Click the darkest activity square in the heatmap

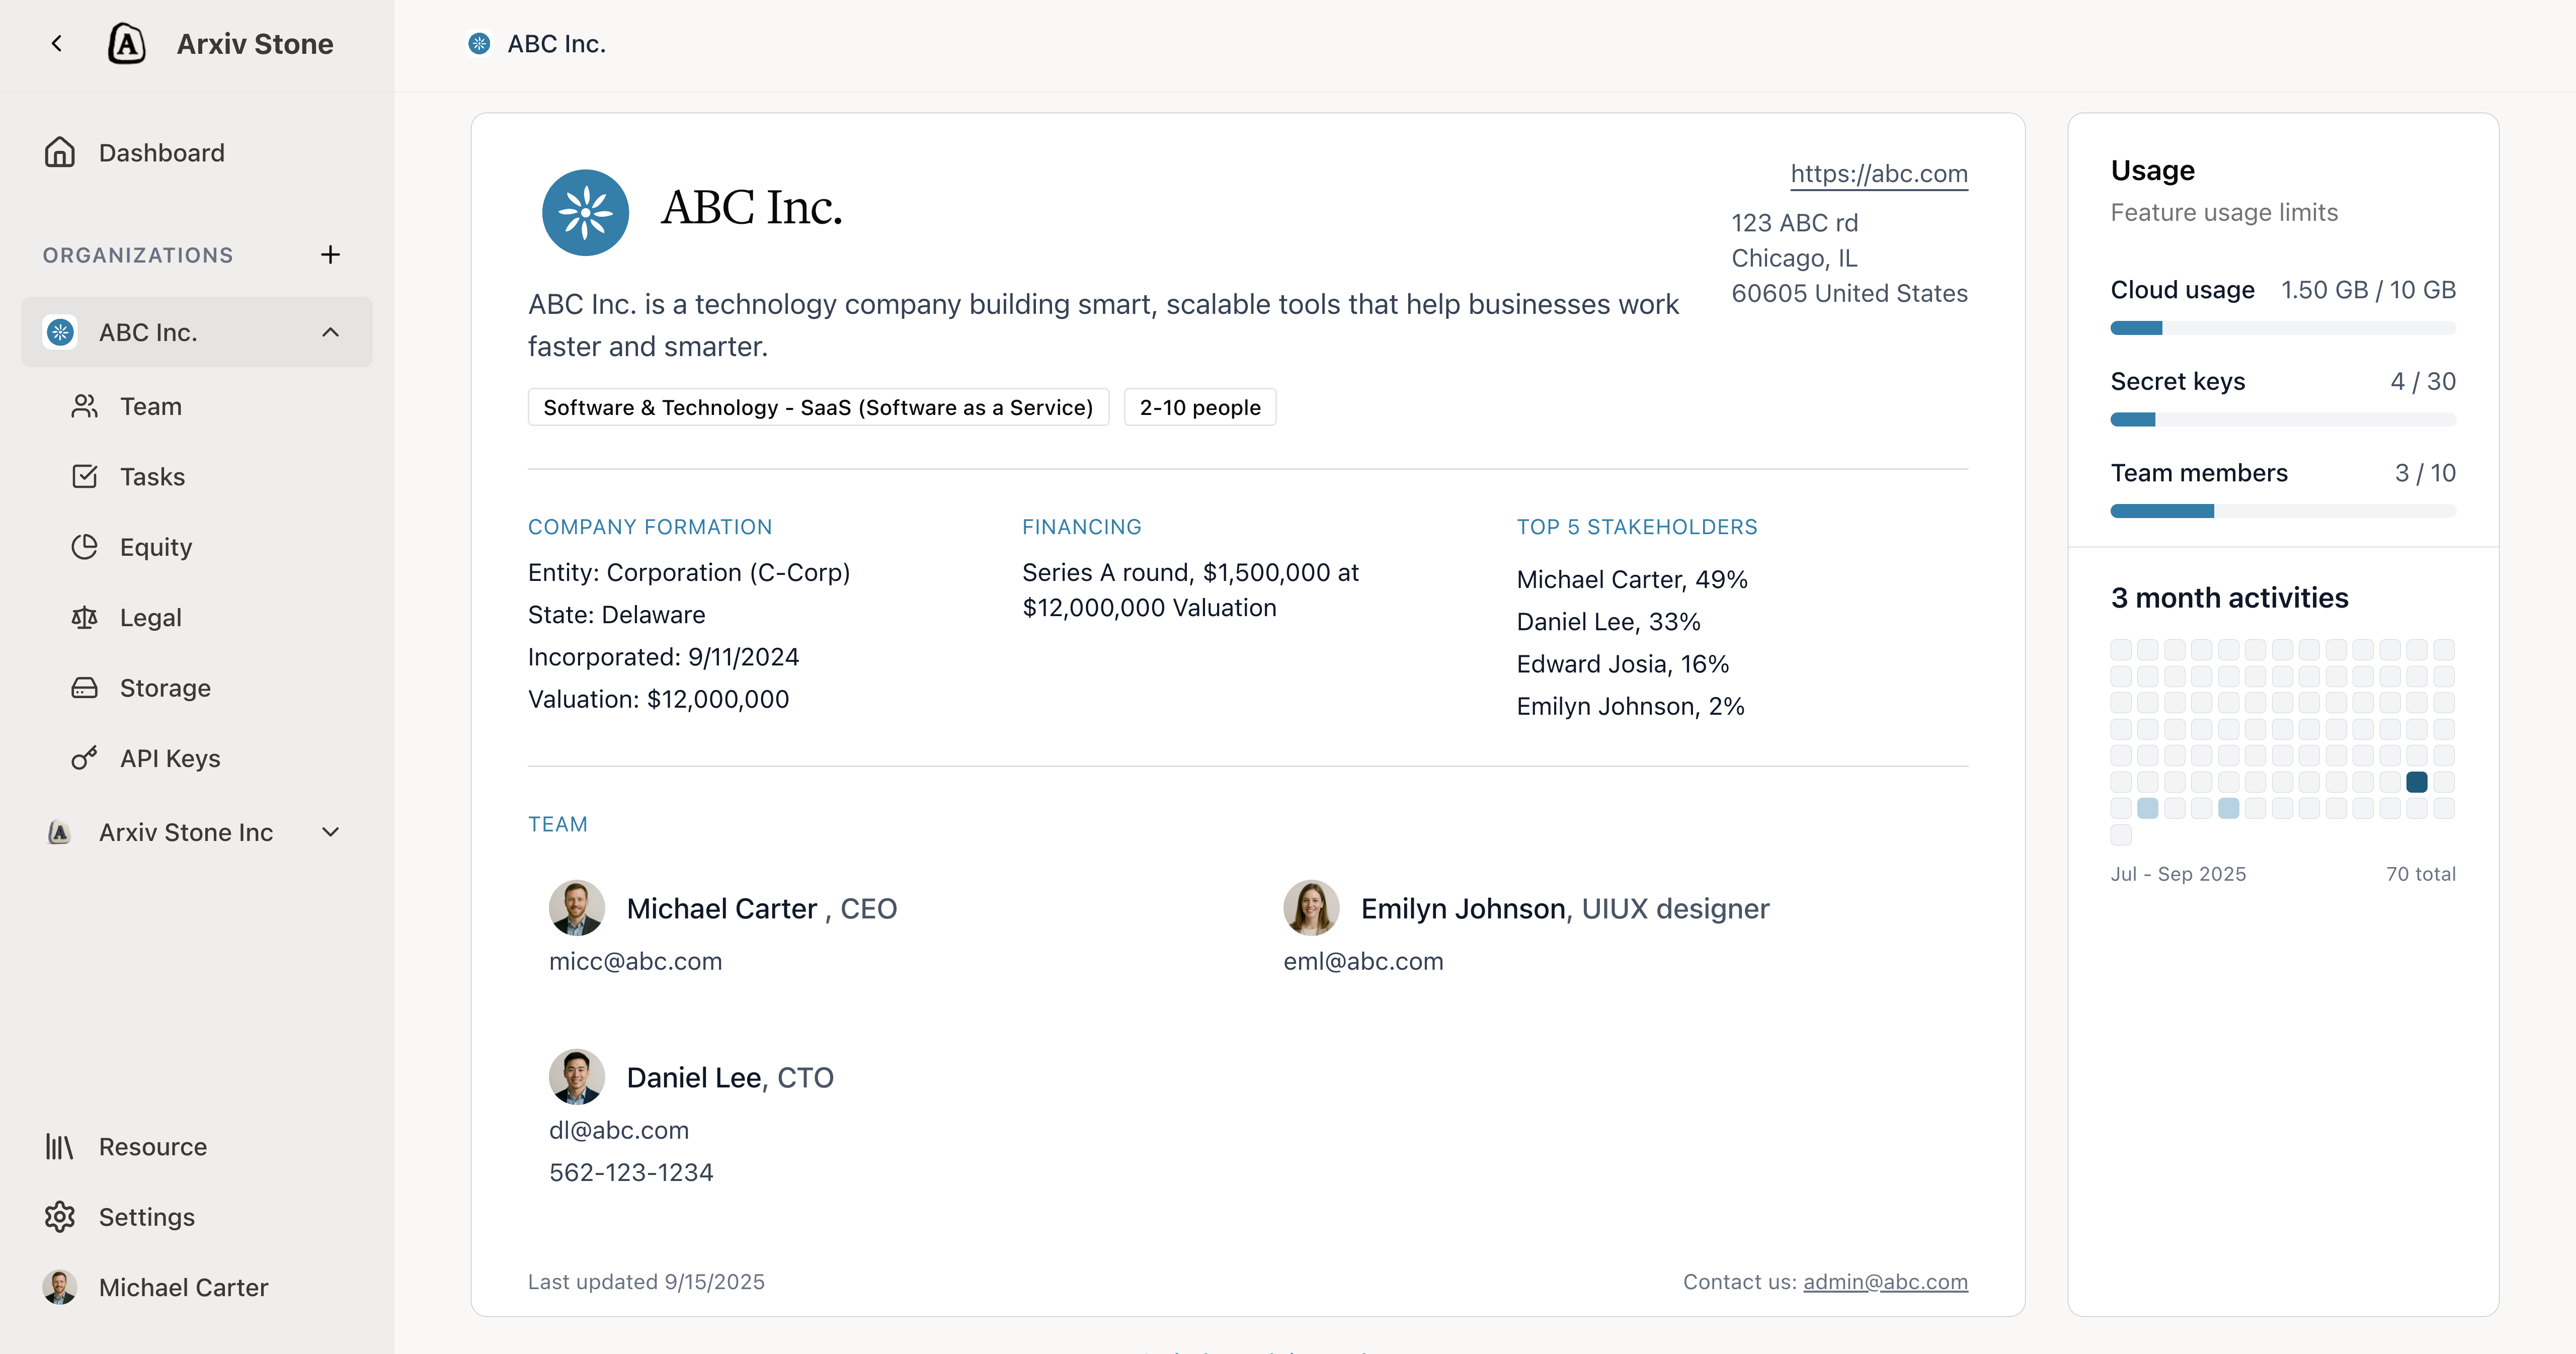coord(2418,782)
